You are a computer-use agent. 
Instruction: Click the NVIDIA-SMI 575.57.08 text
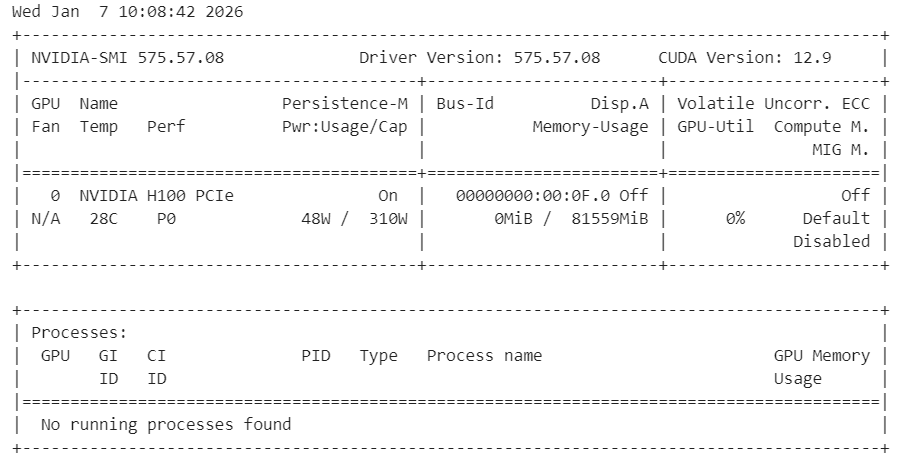(127, 57)
